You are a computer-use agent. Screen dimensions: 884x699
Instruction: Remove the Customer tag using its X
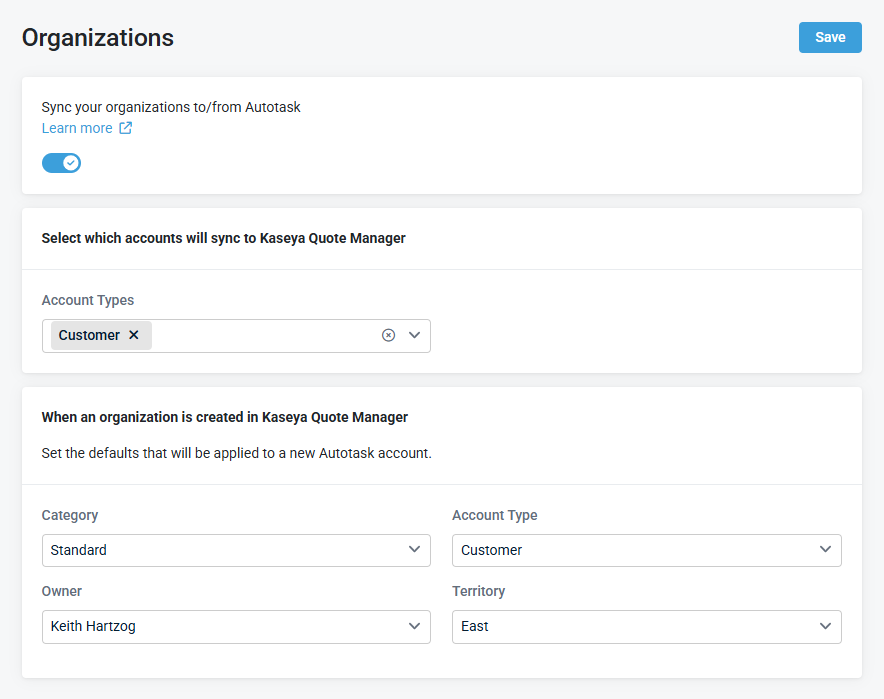(134, 335)
